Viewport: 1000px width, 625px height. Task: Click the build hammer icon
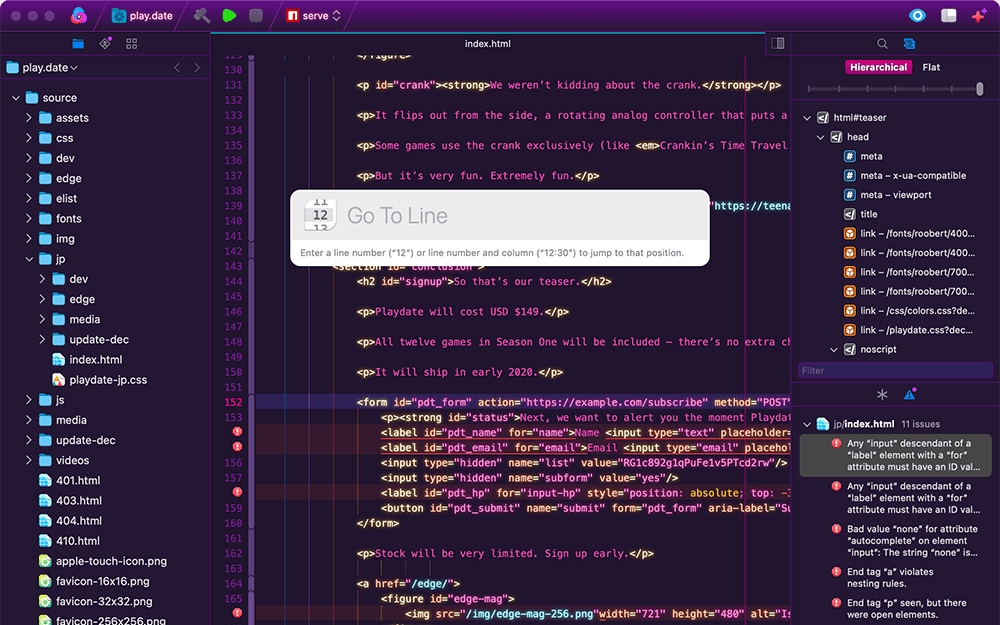[202, 15]
